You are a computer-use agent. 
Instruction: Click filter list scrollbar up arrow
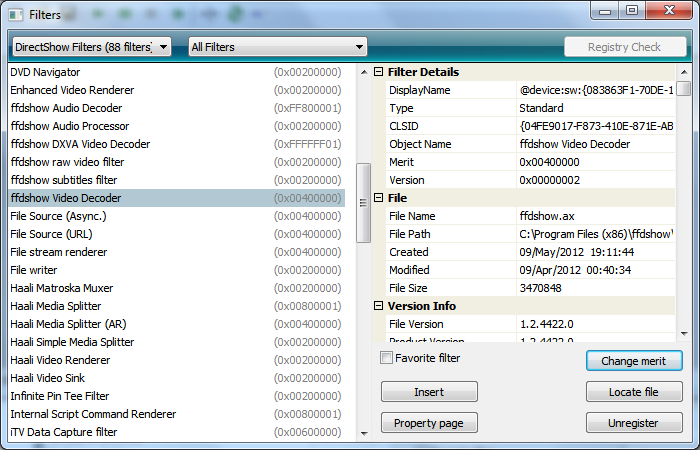click(x=364, y=72)
